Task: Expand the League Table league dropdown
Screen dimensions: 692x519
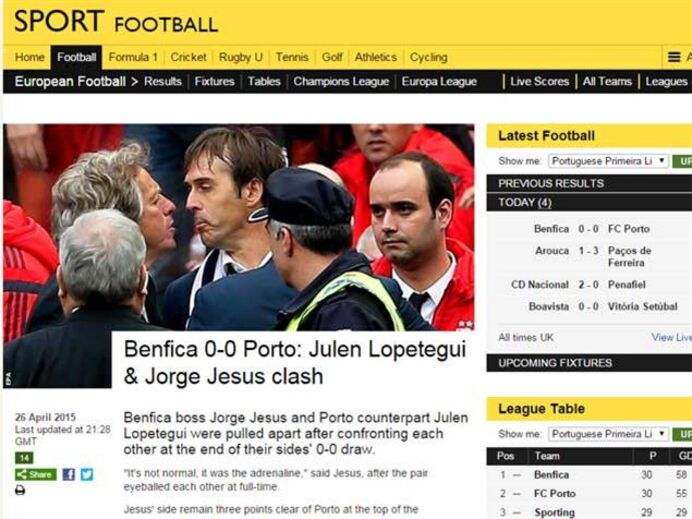Action: point(608,434)
